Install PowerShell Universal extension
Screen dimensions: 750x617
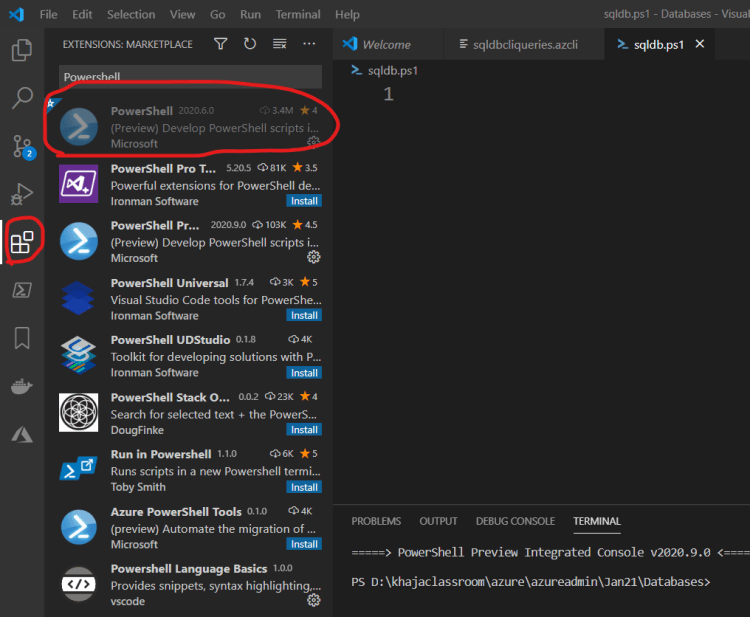tap(304, 315)
